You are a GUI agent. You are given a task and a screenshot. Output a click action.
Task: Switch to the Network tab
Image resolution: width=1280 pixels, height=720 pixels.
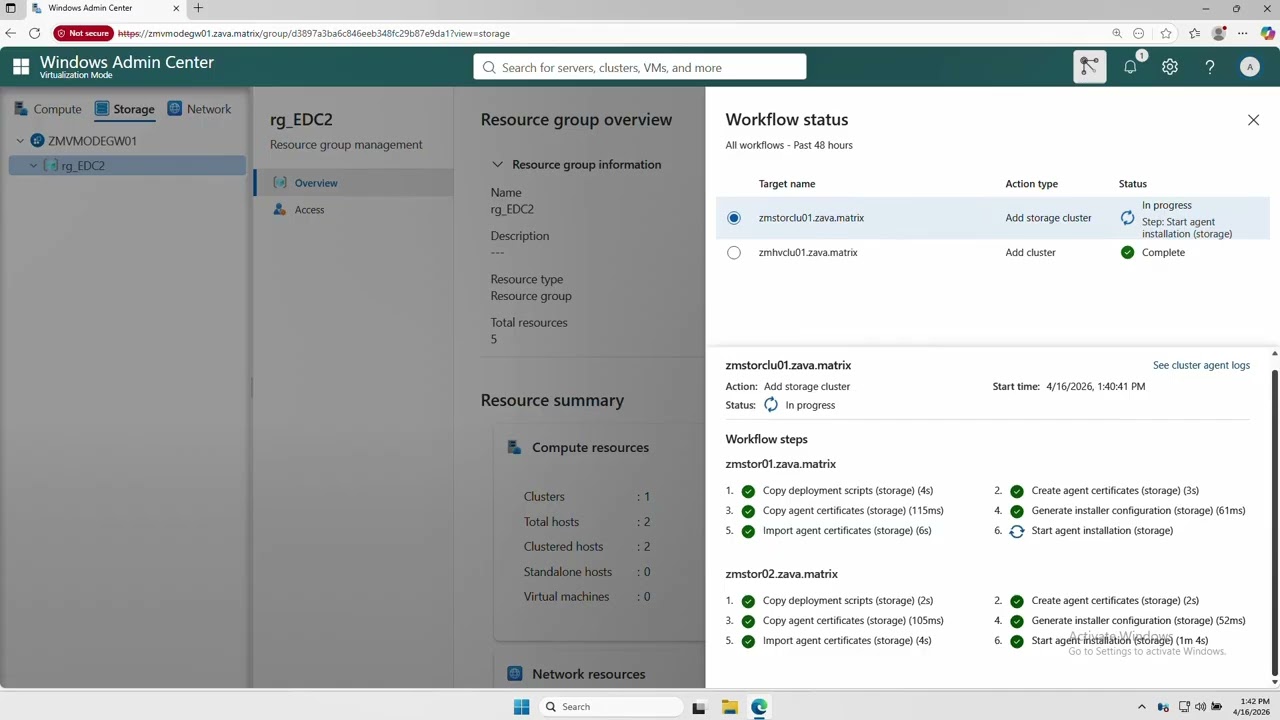pyautogui.click(x=199, y=109)
